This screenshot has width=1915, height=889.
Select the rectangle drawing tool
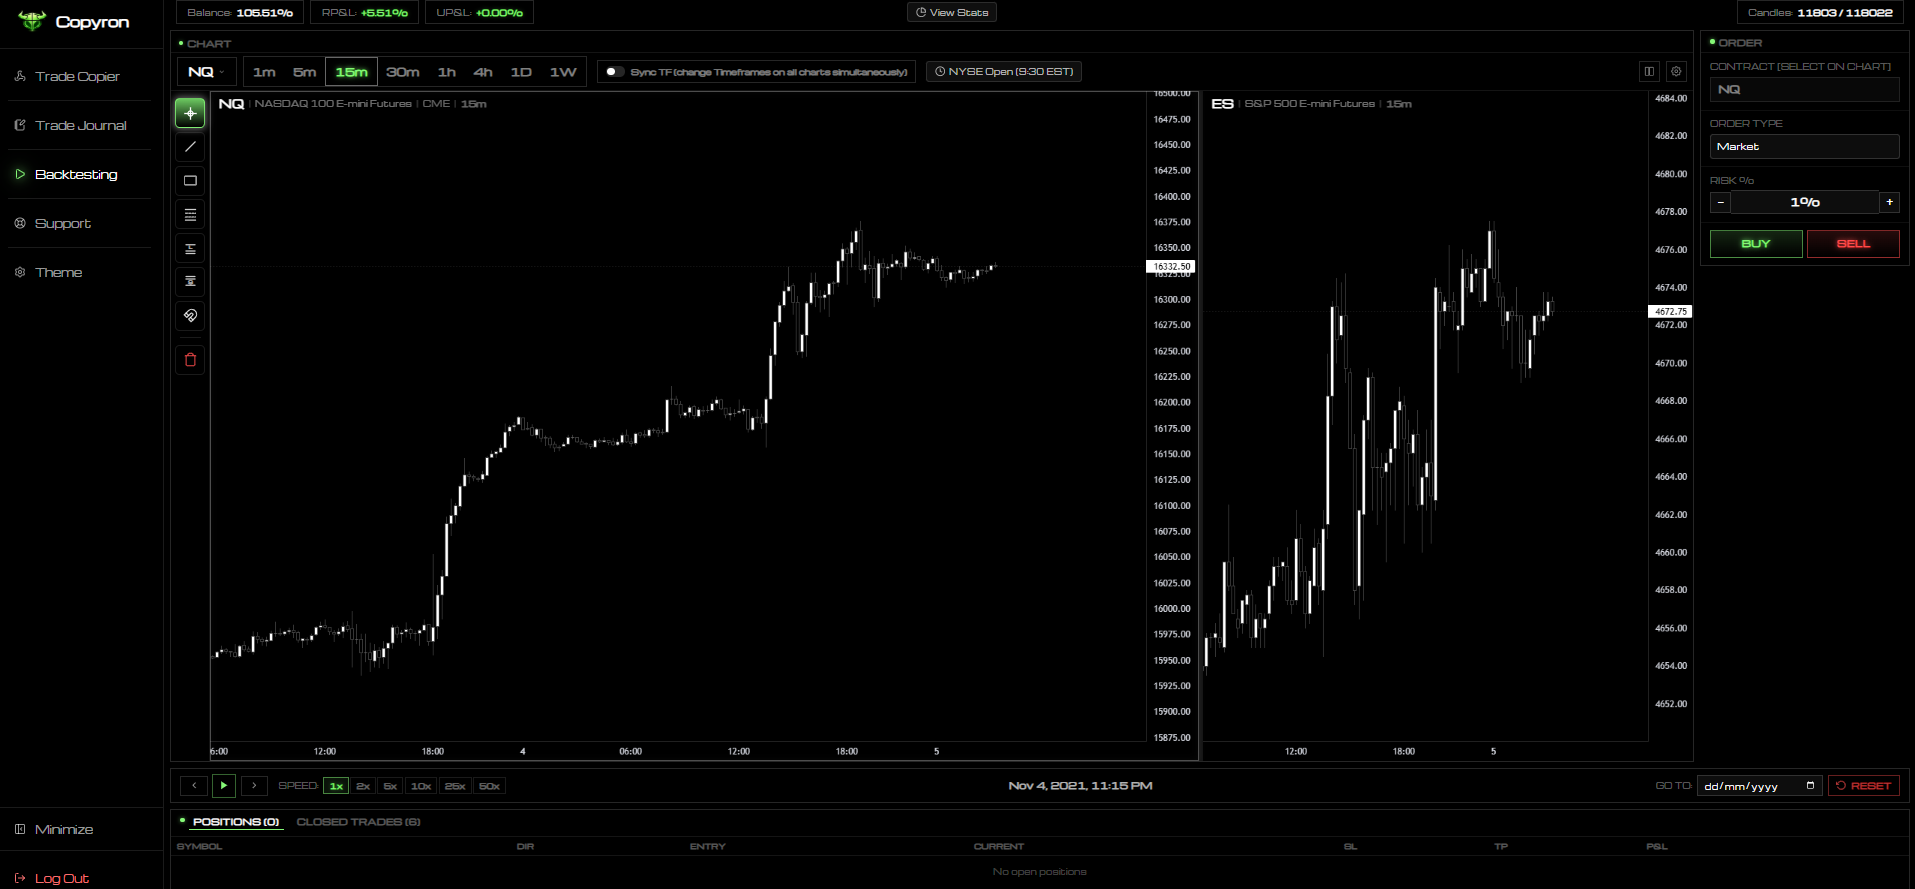click(x=190, y=181)
